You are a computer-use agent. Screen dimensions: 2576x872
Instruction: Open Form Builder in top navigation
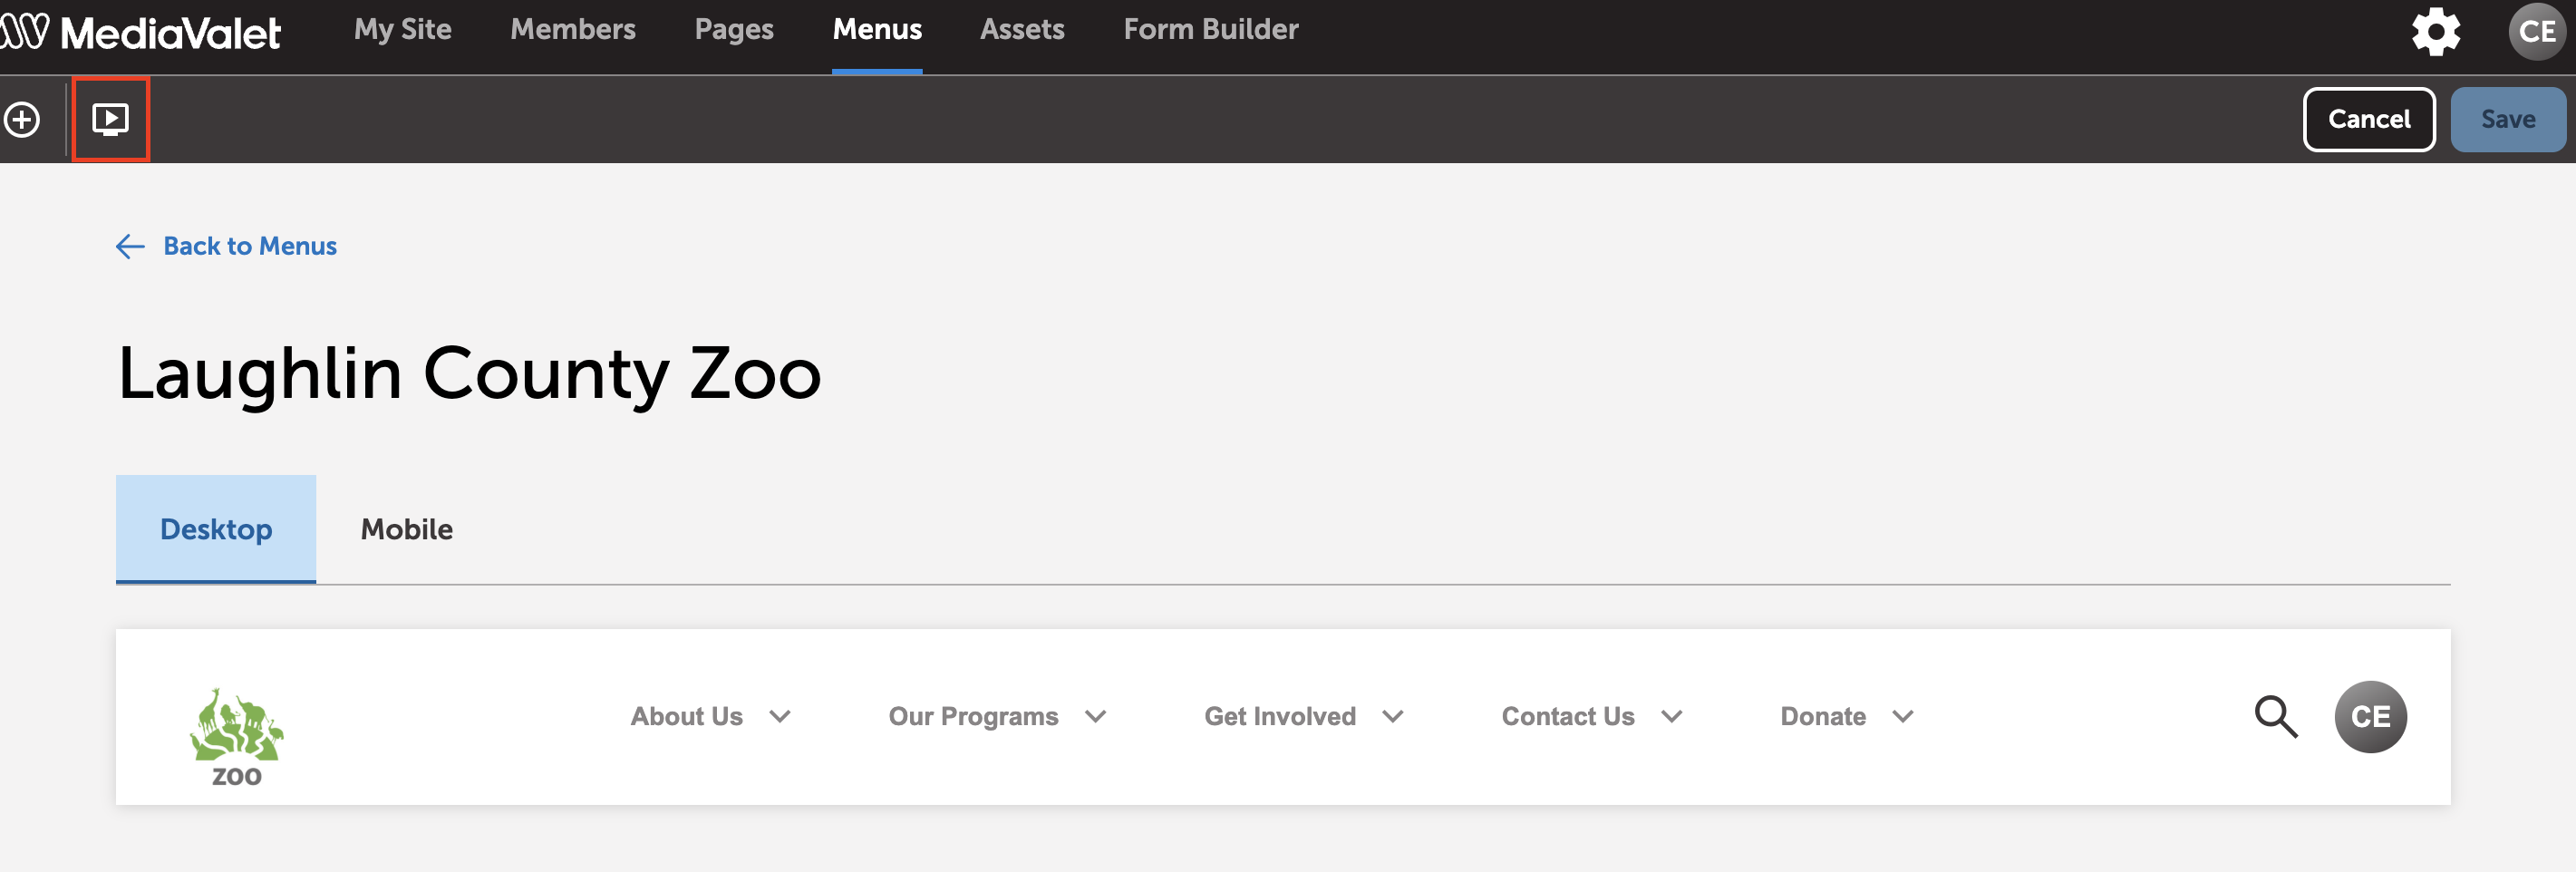pos(1211,30)
